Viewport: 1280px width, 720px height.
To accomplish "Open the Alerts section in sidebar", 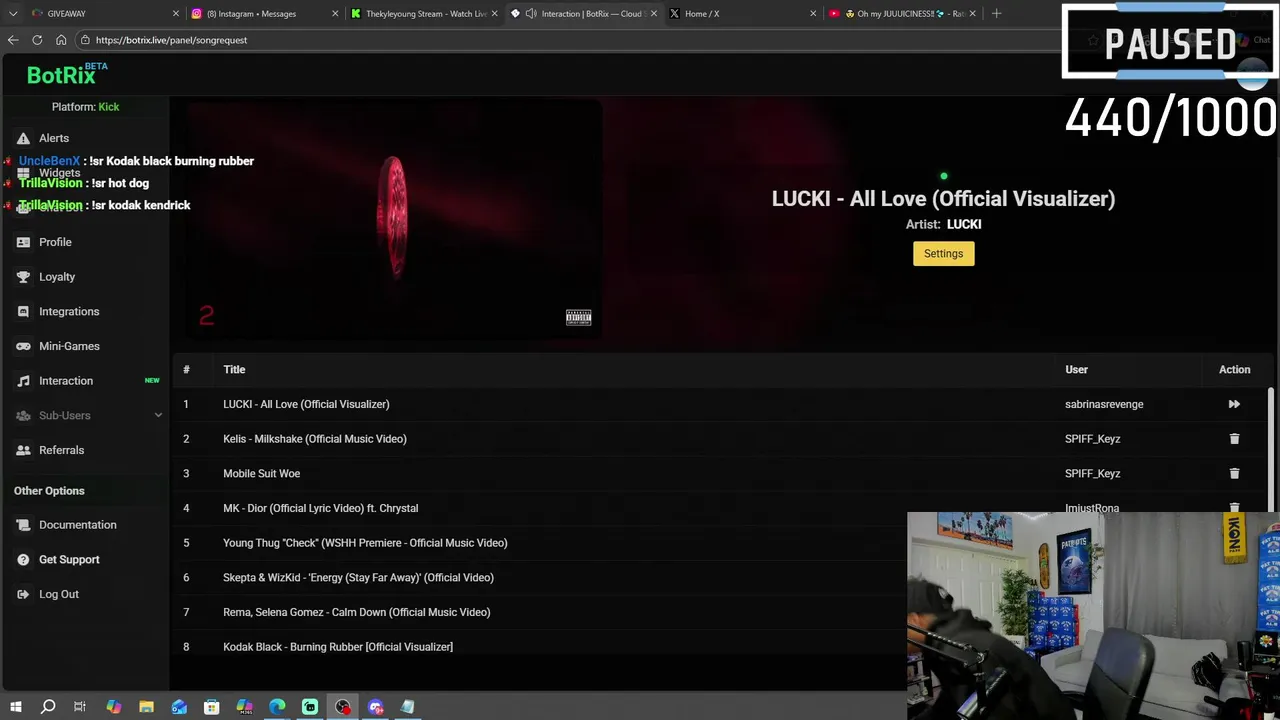I will click(x=54, y=138).
